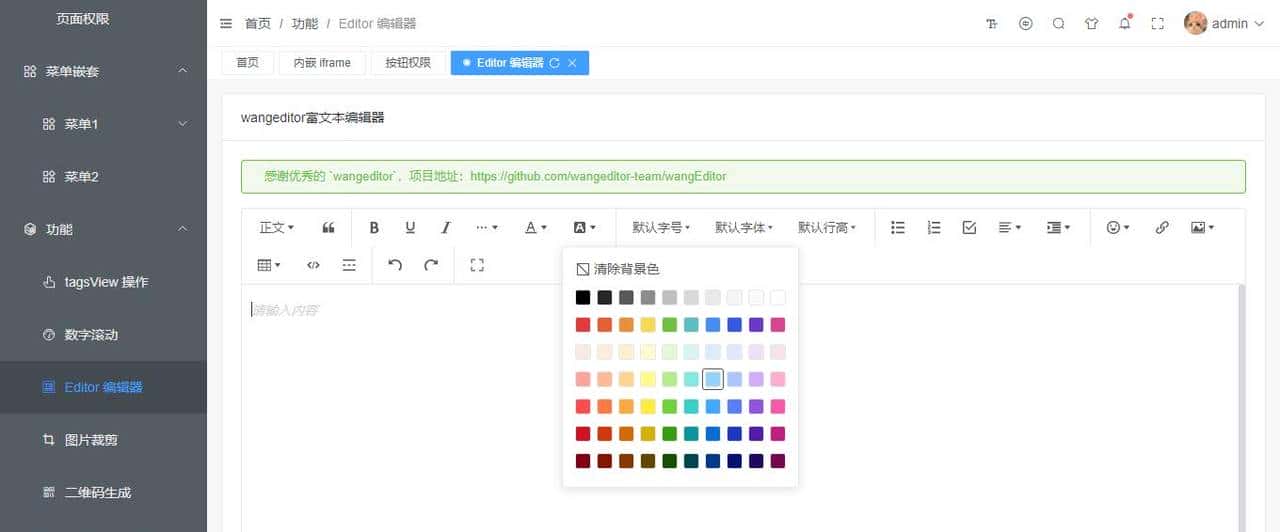Open notifications bell icon
The height and width of the screenshot is (532, 1280).
click(1125, 23)
